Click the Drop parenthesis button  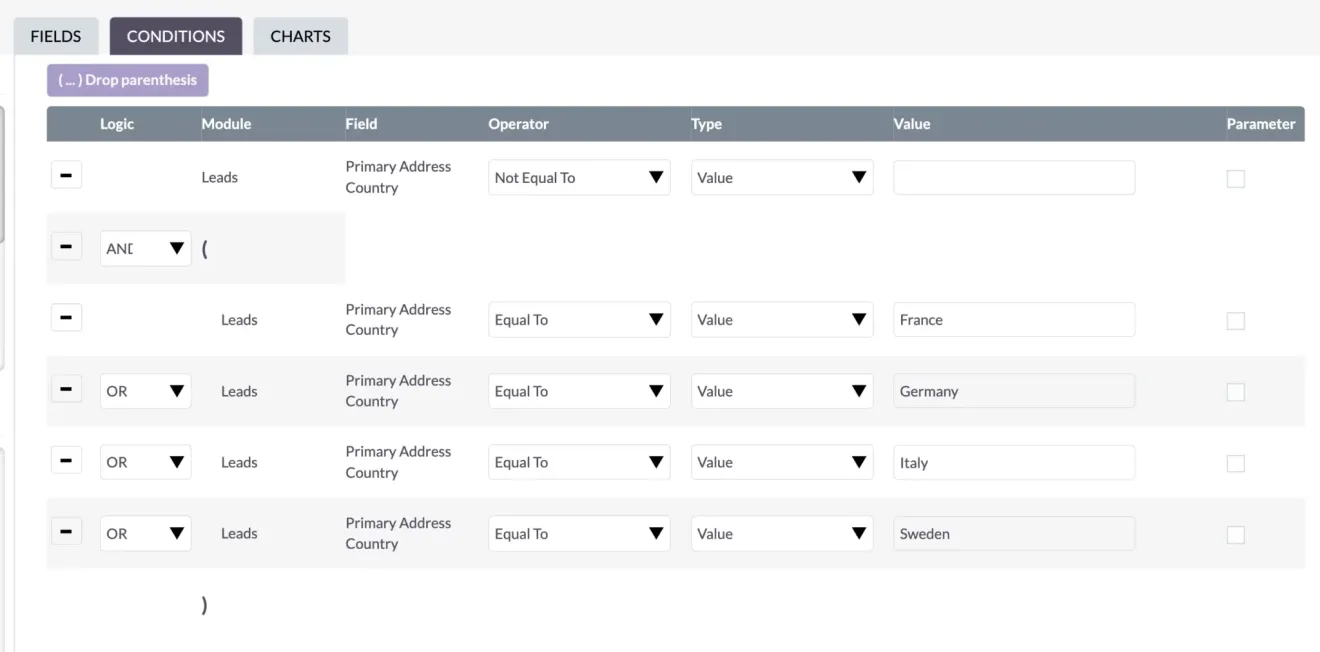tap(127, 79)
